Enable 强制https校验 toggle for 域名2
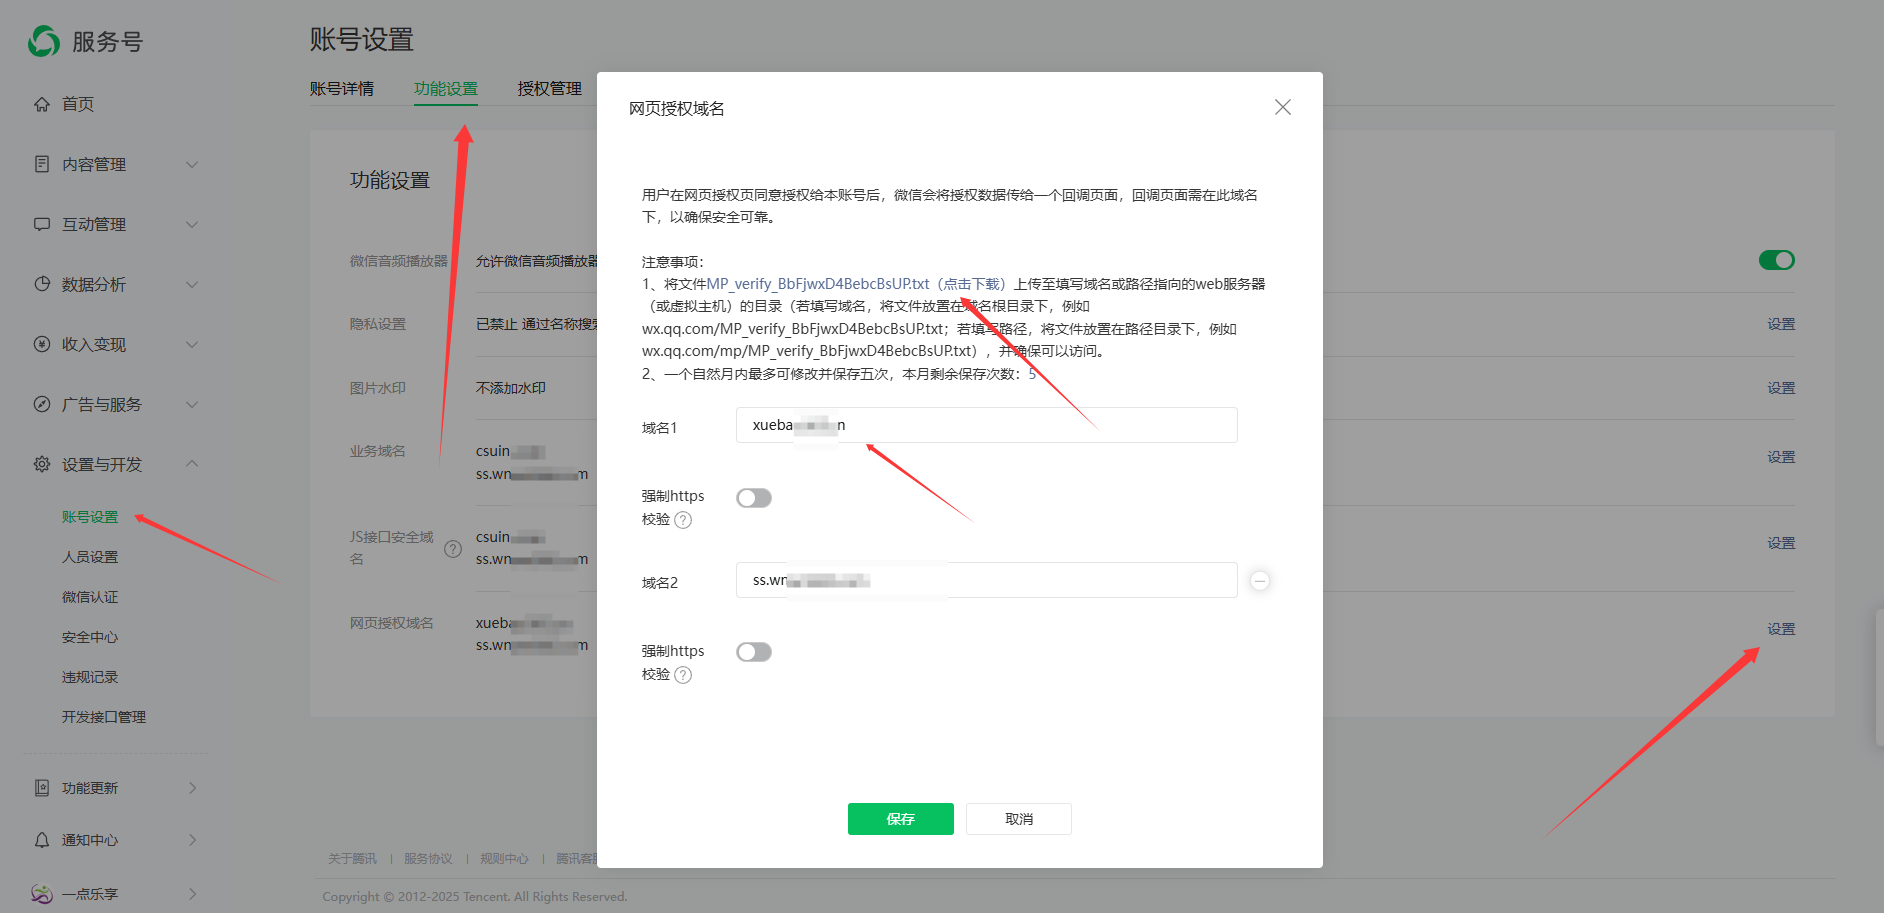 754,652
